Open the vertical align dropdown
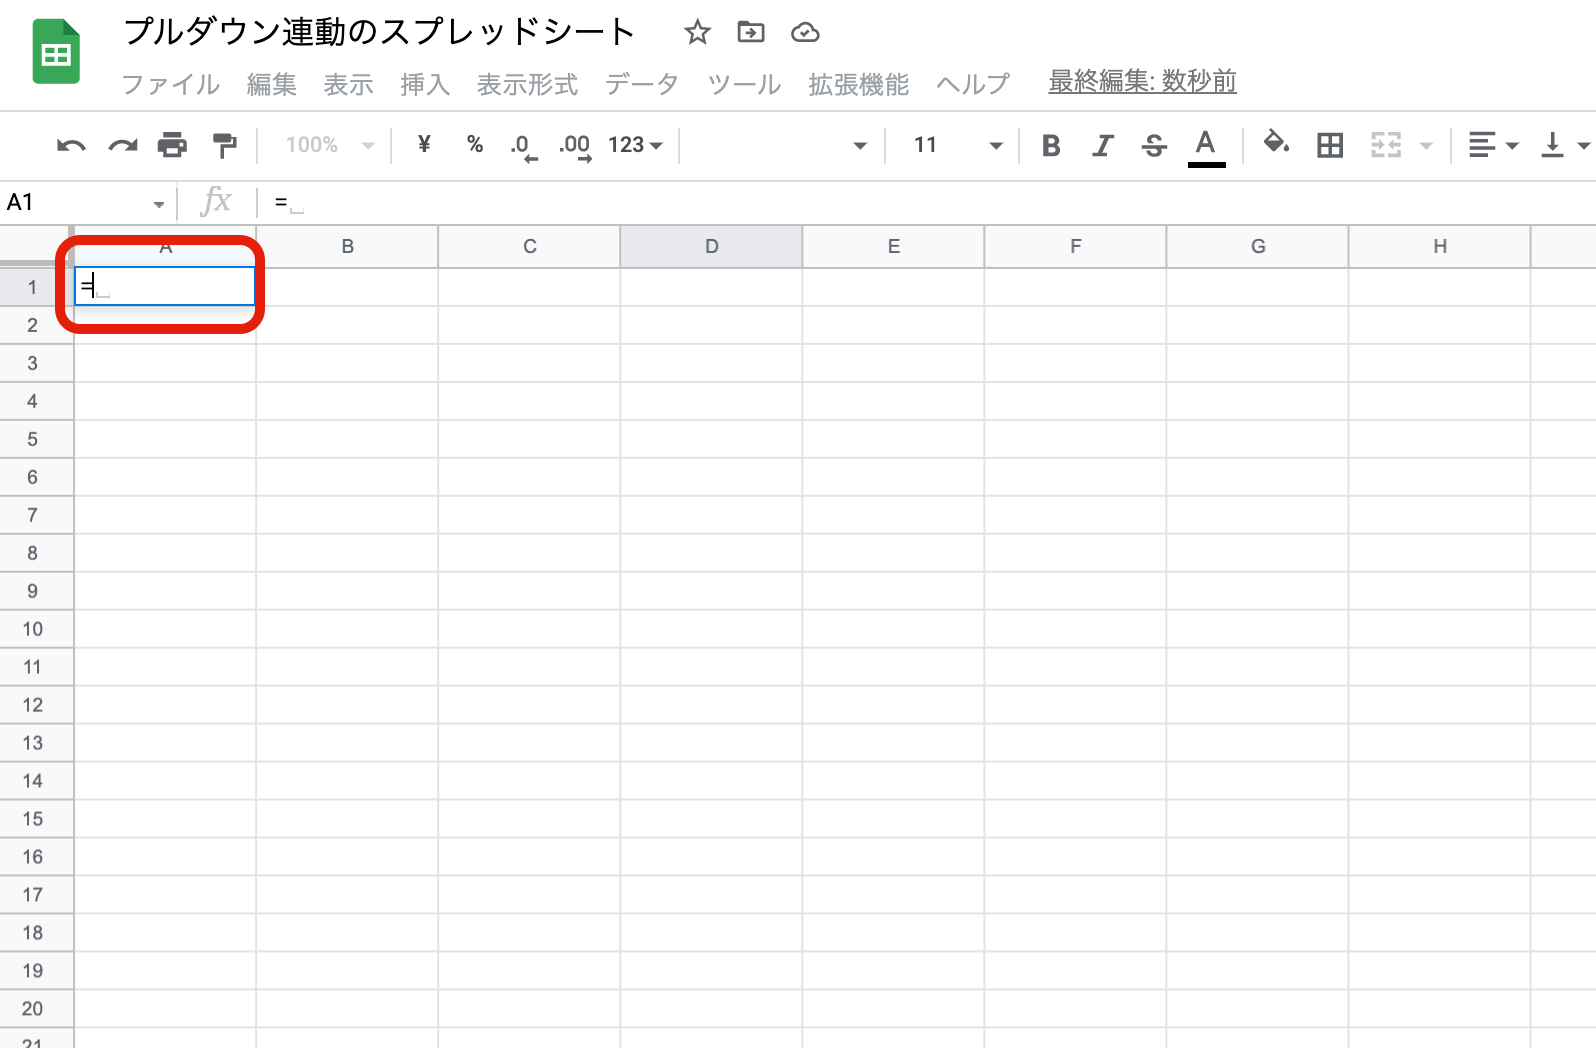1596x1048 pixels. (1565, 146)
